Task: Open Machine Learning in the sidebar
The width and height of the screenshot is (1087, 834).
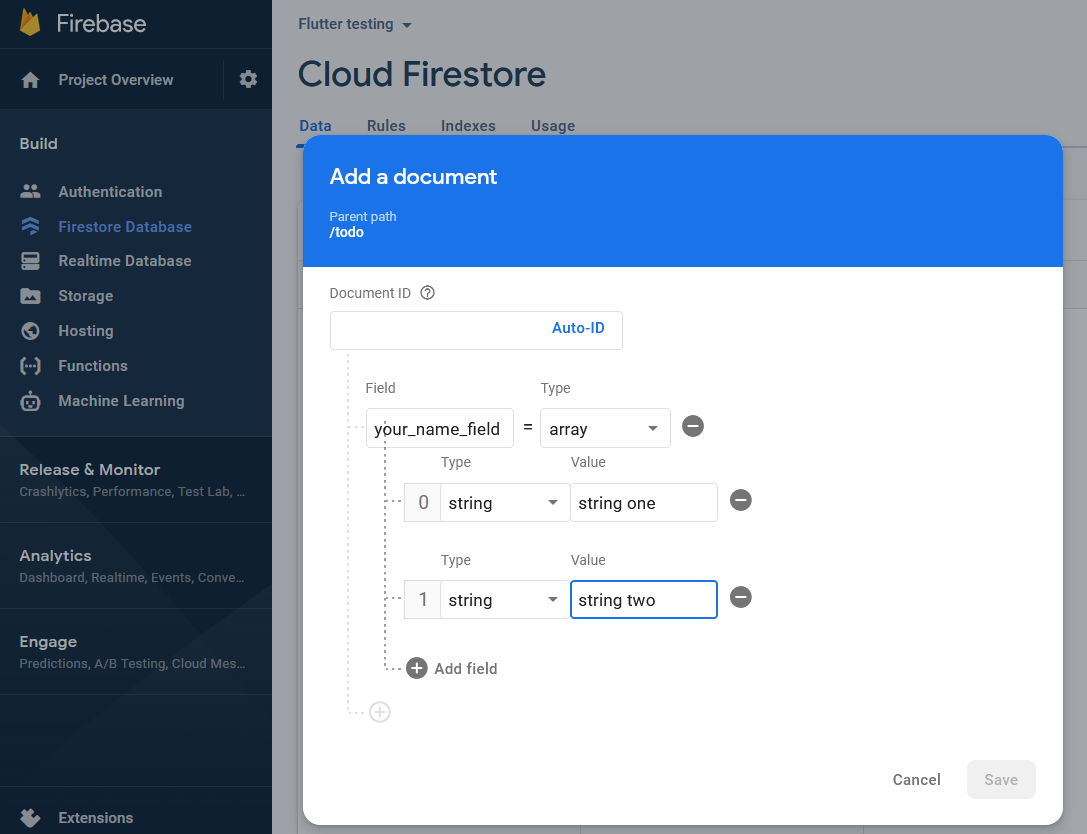Action: (x=121, y=401)
